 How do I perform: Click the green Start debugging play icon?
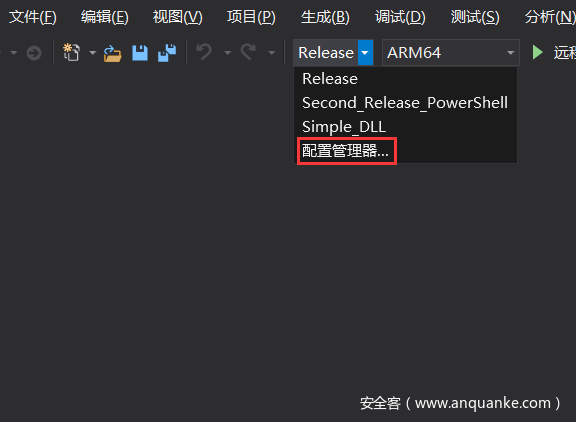click(x=537, y=53)
